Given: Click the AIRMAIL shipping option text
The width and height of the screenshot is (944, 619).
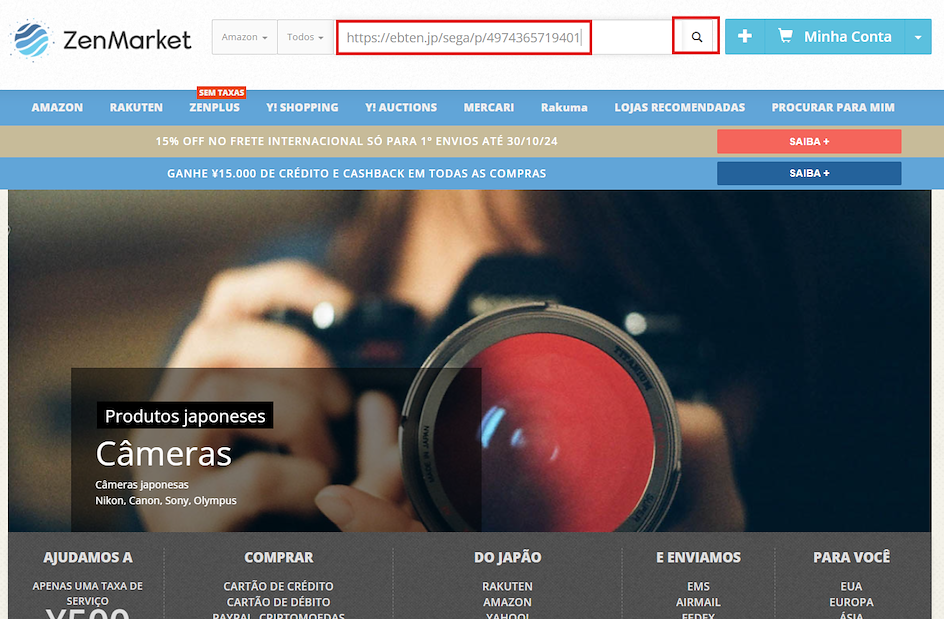Looking at the screenshot, I should pos(698,602).
